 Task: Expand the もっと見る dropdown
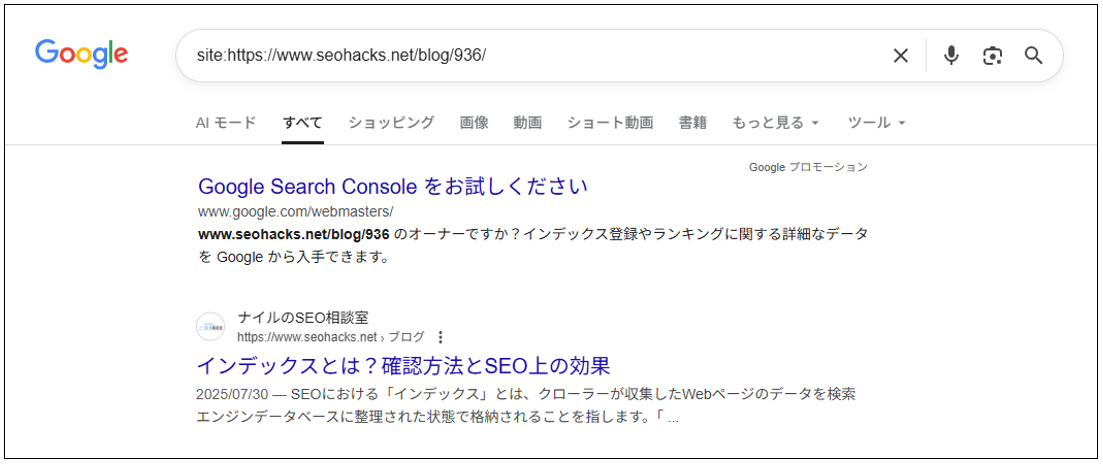pyautogui.click(x=775, y=123)
